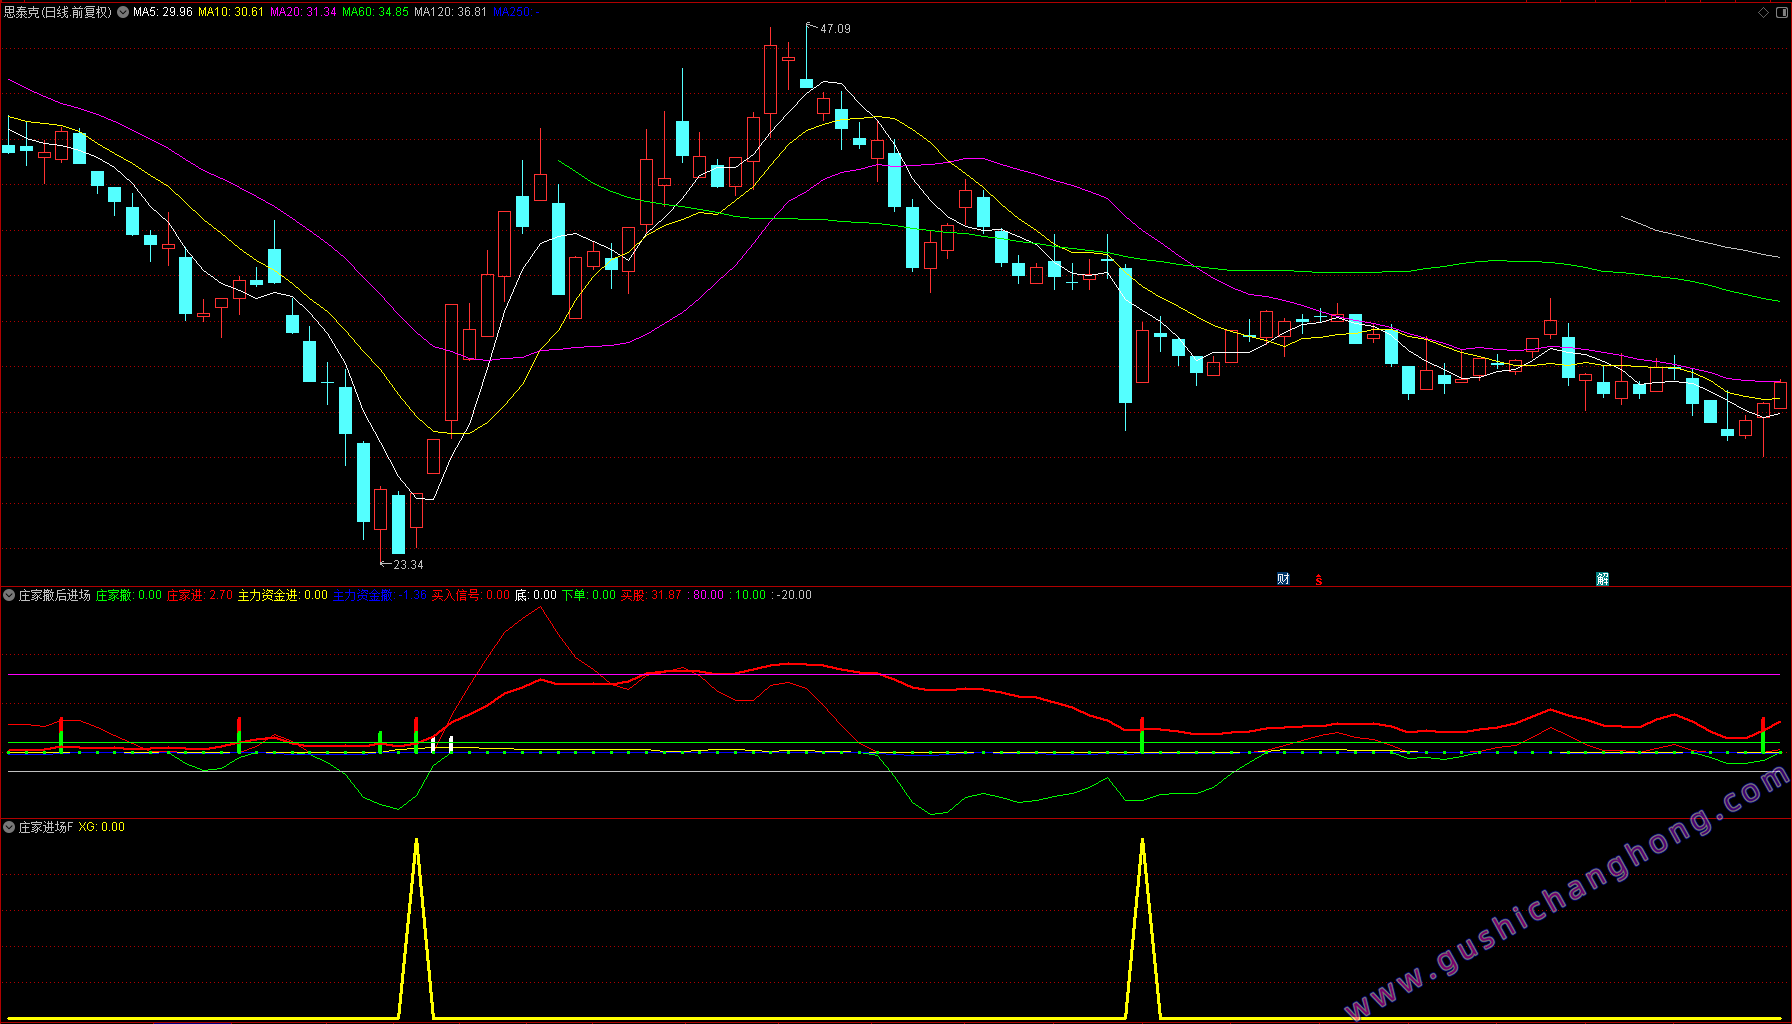This screenshot has width=1792, height=1024.
Task: Open dropdown beside 思泰克(日线.前复权) title
Action: click(123, 12)
